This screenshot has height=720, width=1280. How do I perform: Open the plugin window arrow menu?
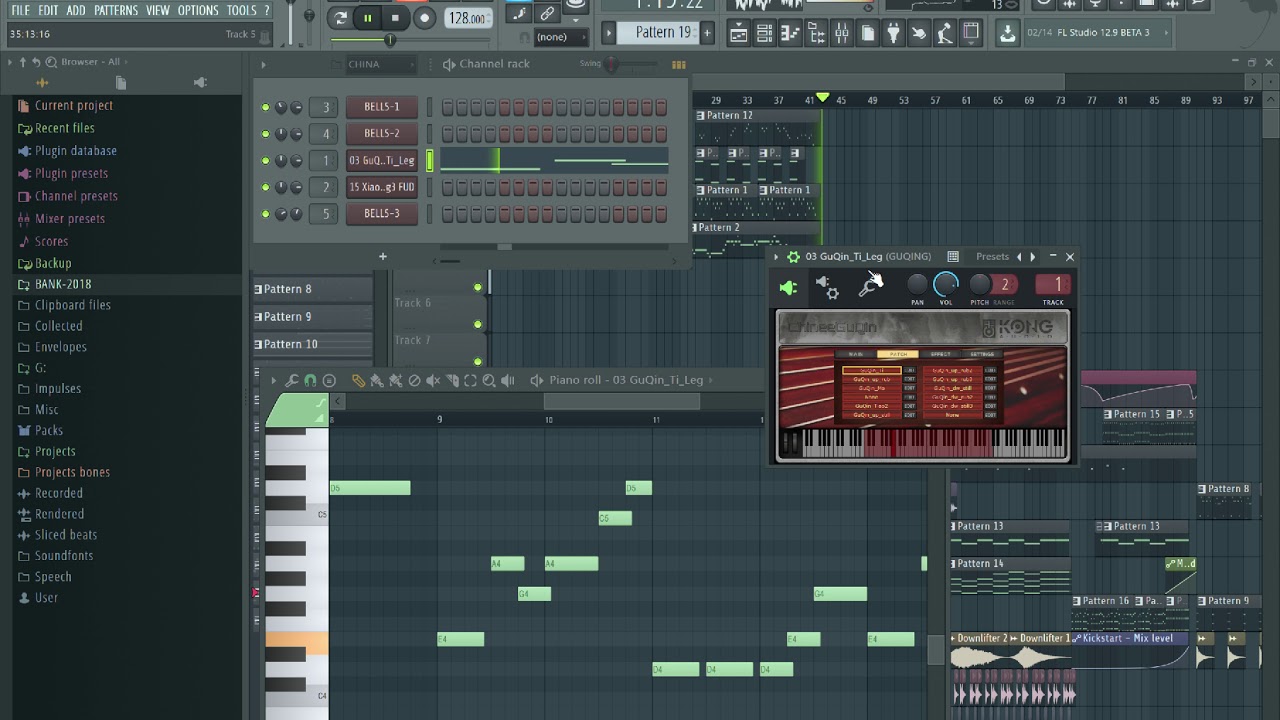776,257
